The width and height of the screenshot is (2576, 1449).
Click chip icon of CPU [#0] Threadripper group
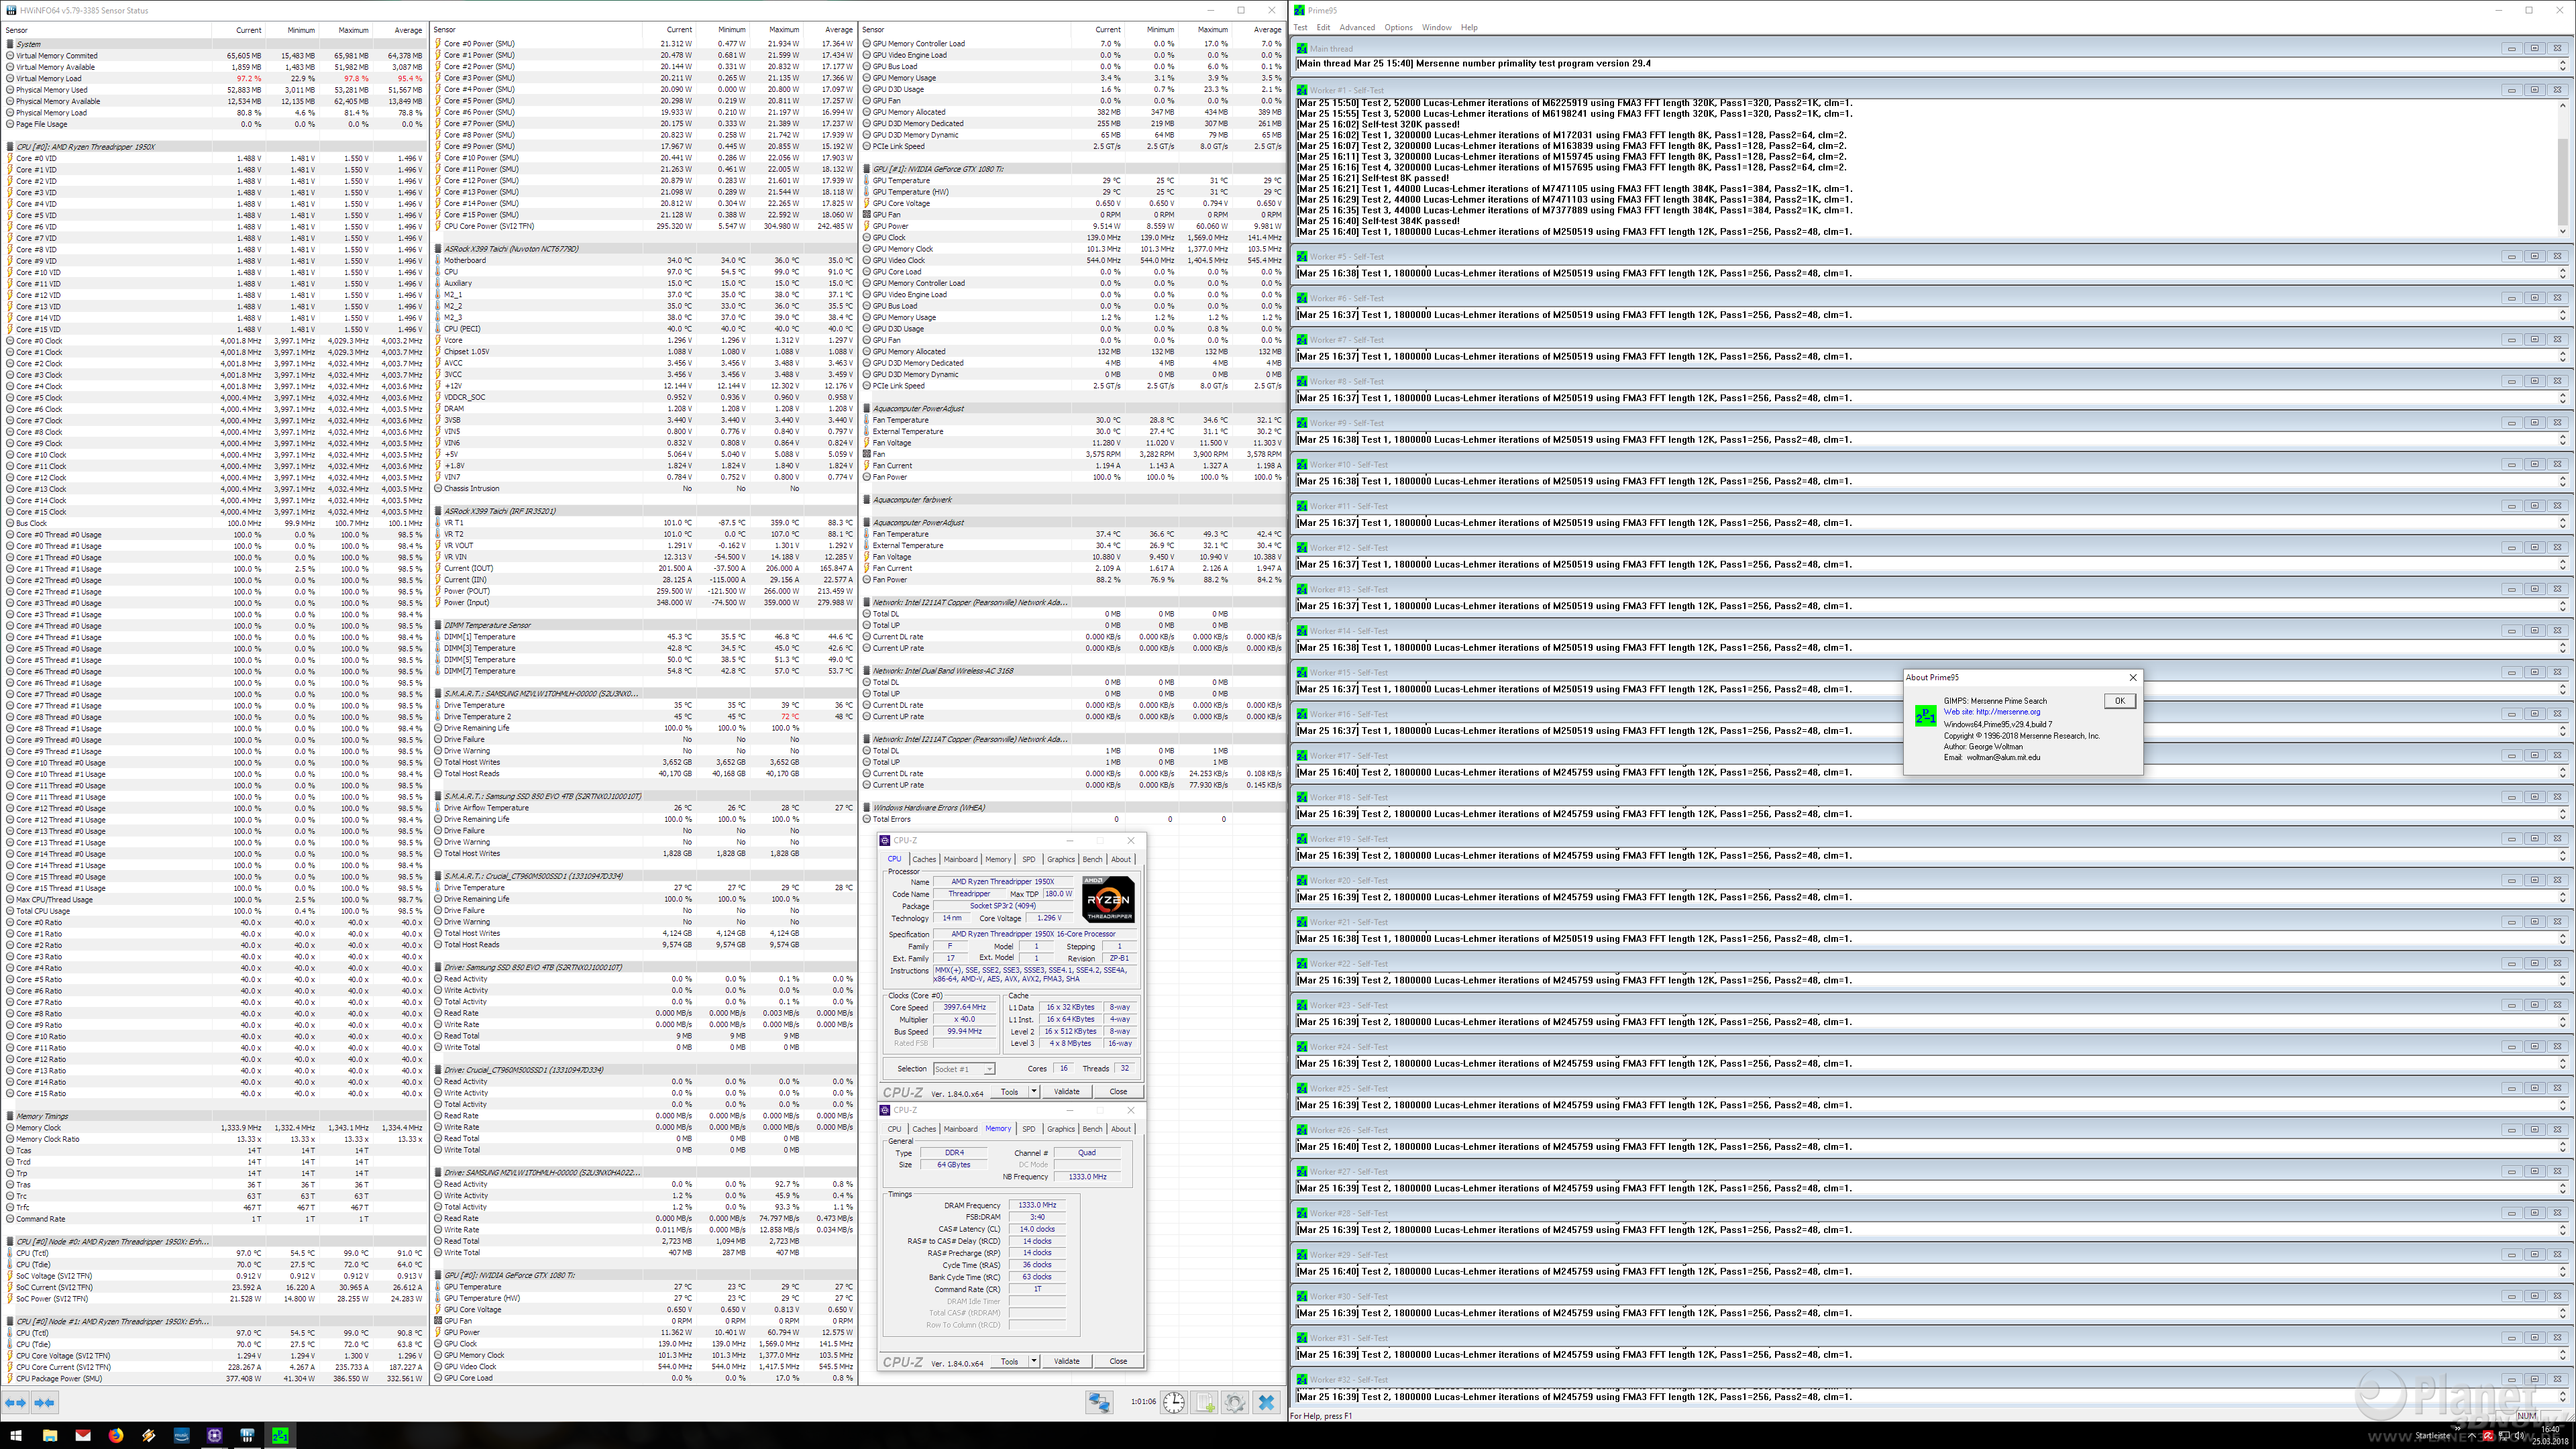[x=10, y=147]
